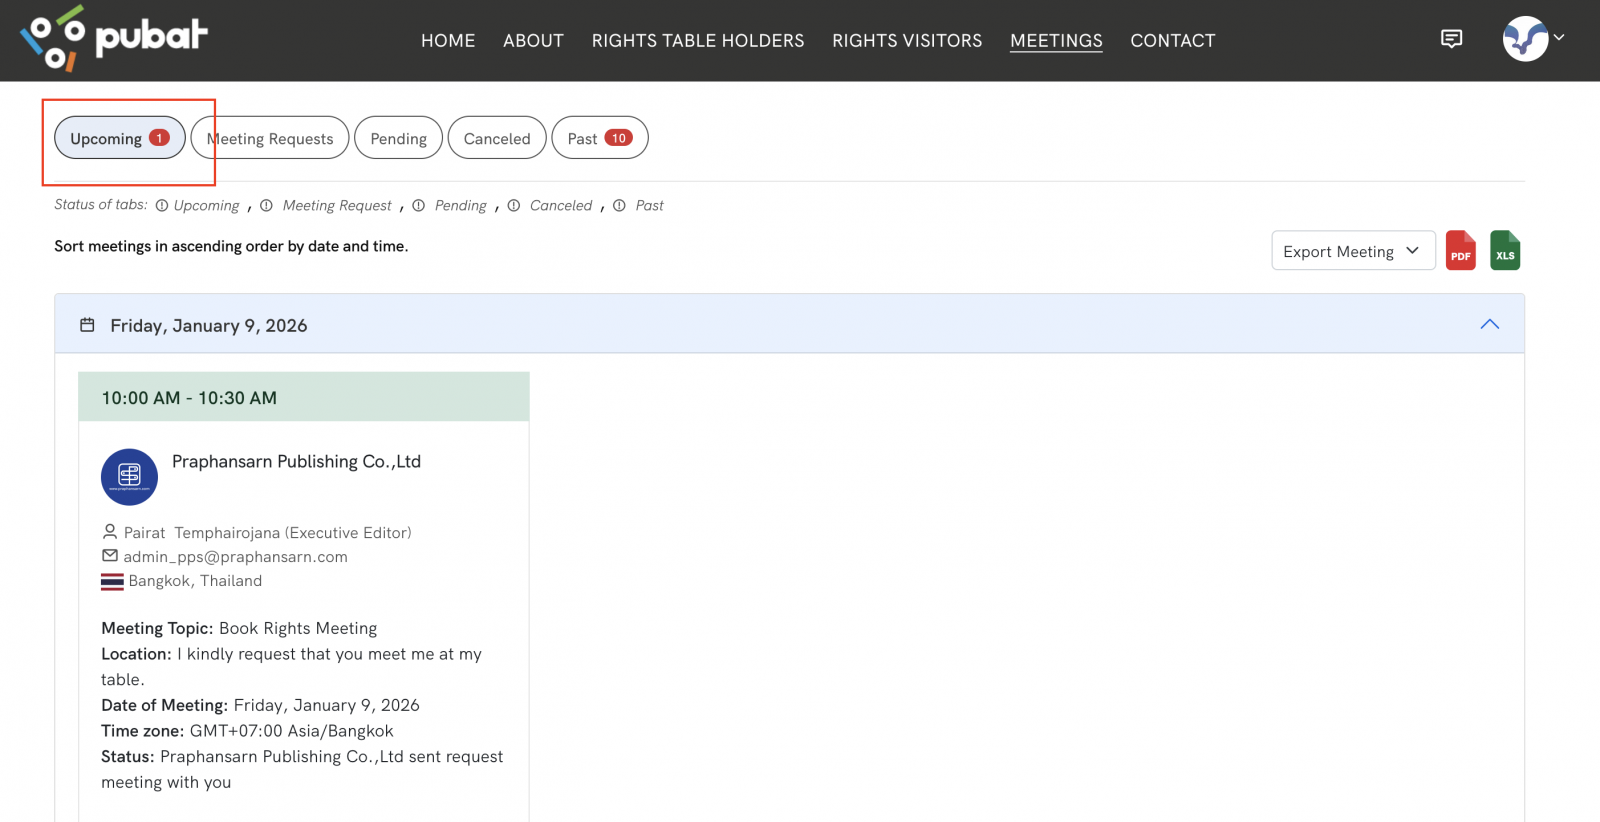The height and width of the screenshot is (822, 1600).
Task: Click the Praphansarn Publishing company logo
Action: pos(129,477)
